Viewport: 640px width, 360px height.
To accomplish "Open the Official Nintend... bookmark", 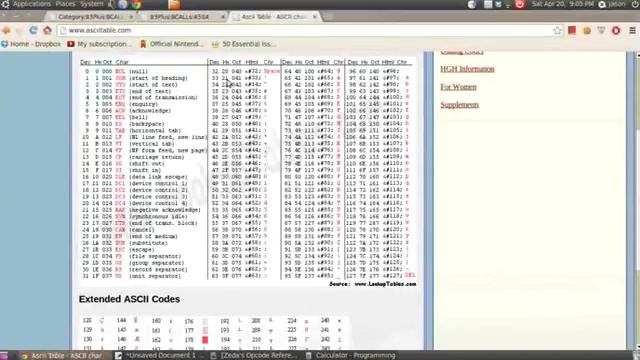I will coord(171,44).
